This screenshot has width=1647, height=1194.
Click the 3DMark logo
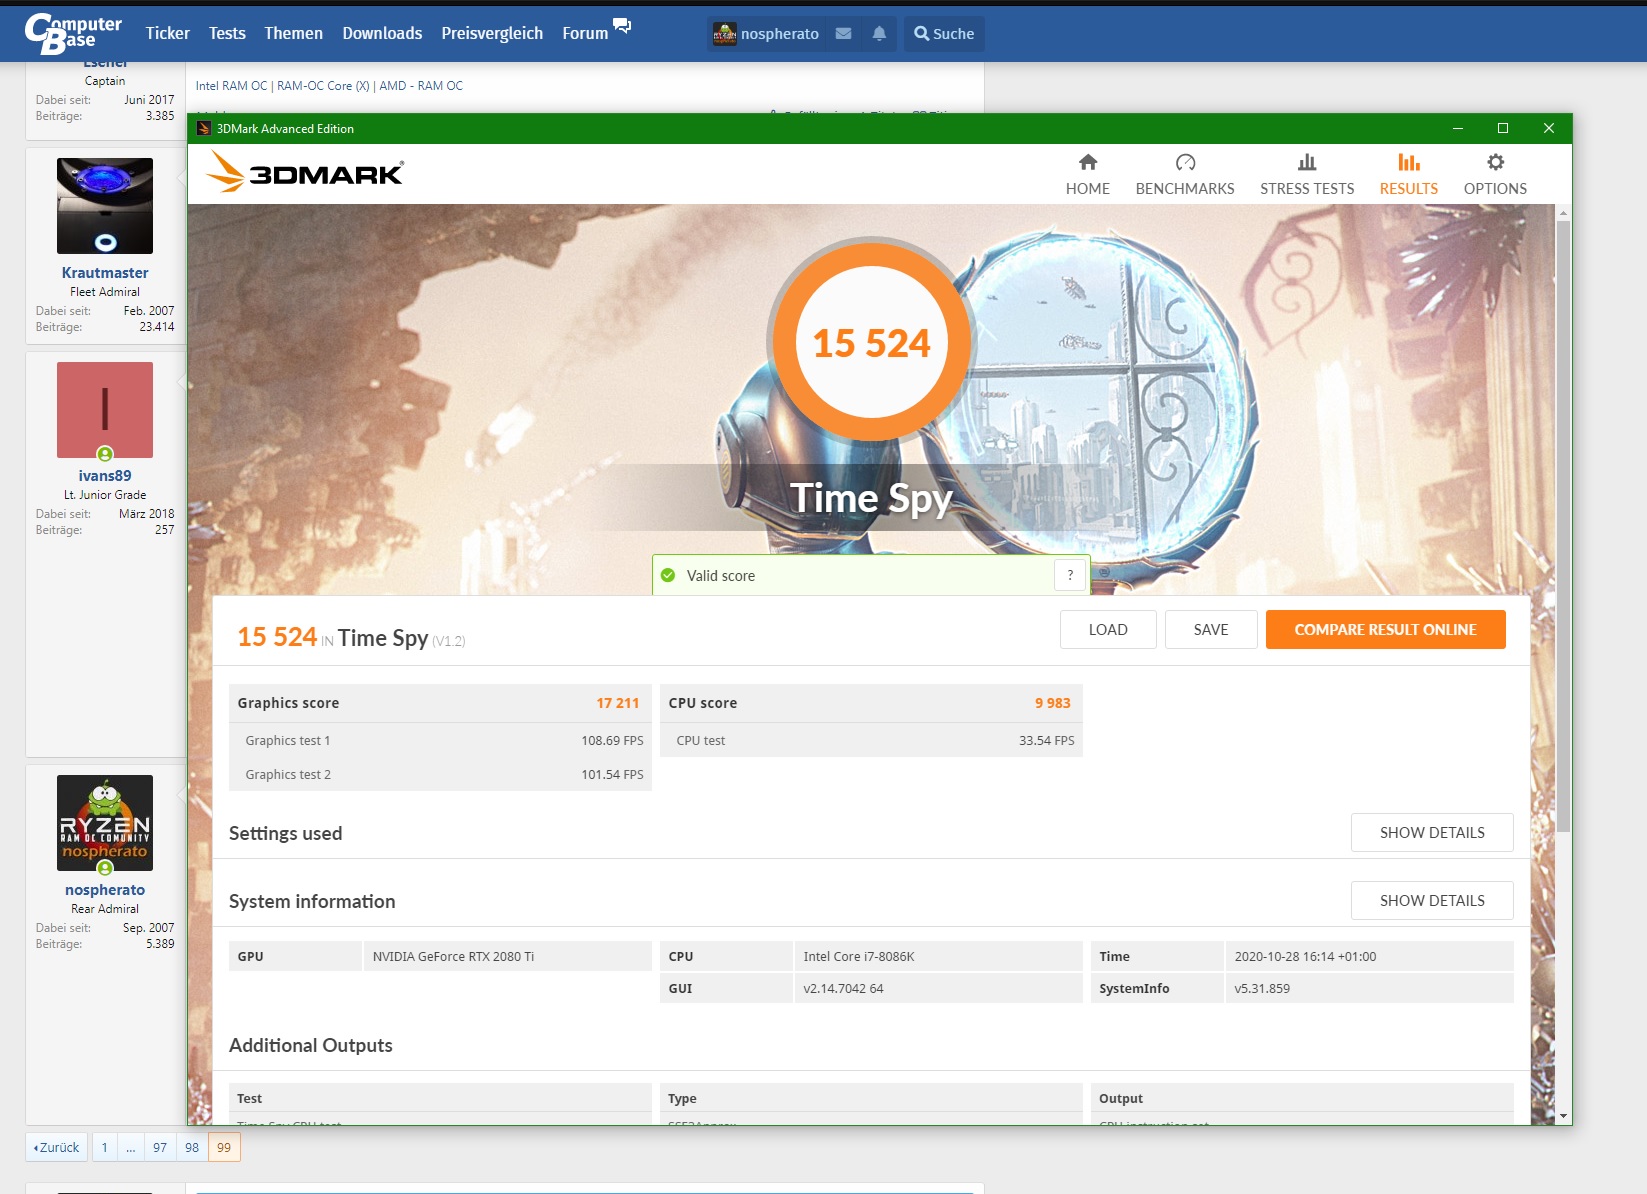305,173
